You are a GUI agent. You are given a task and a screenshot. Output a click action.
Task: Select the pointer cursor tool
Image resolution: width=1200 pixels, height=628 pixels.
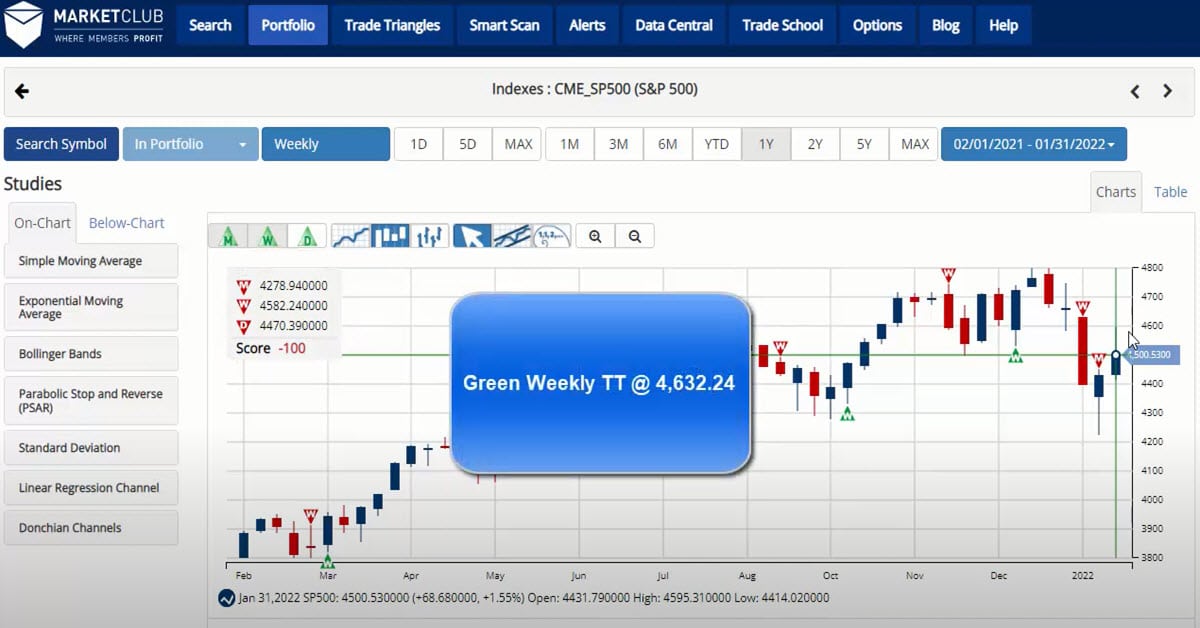(472, 236)
